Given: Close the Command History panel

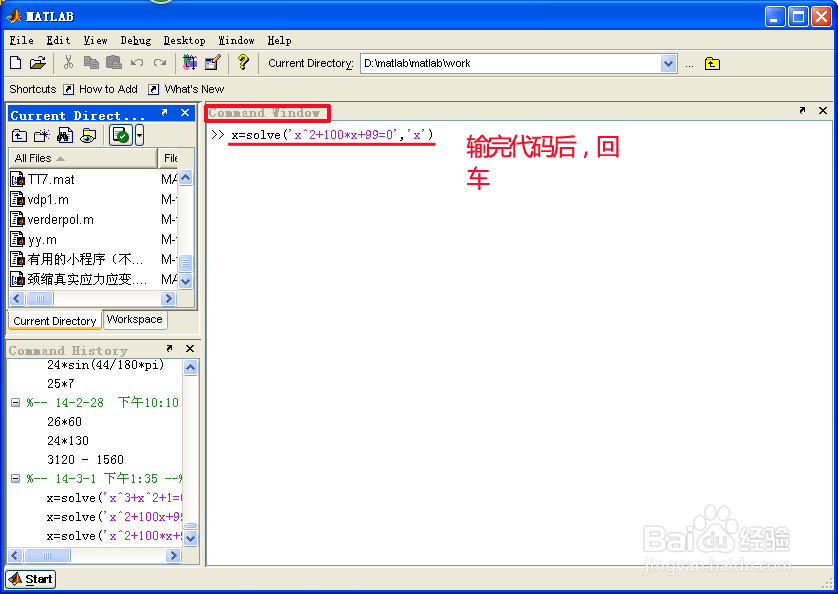Looking at the screenshot, I should coord(190,349).
